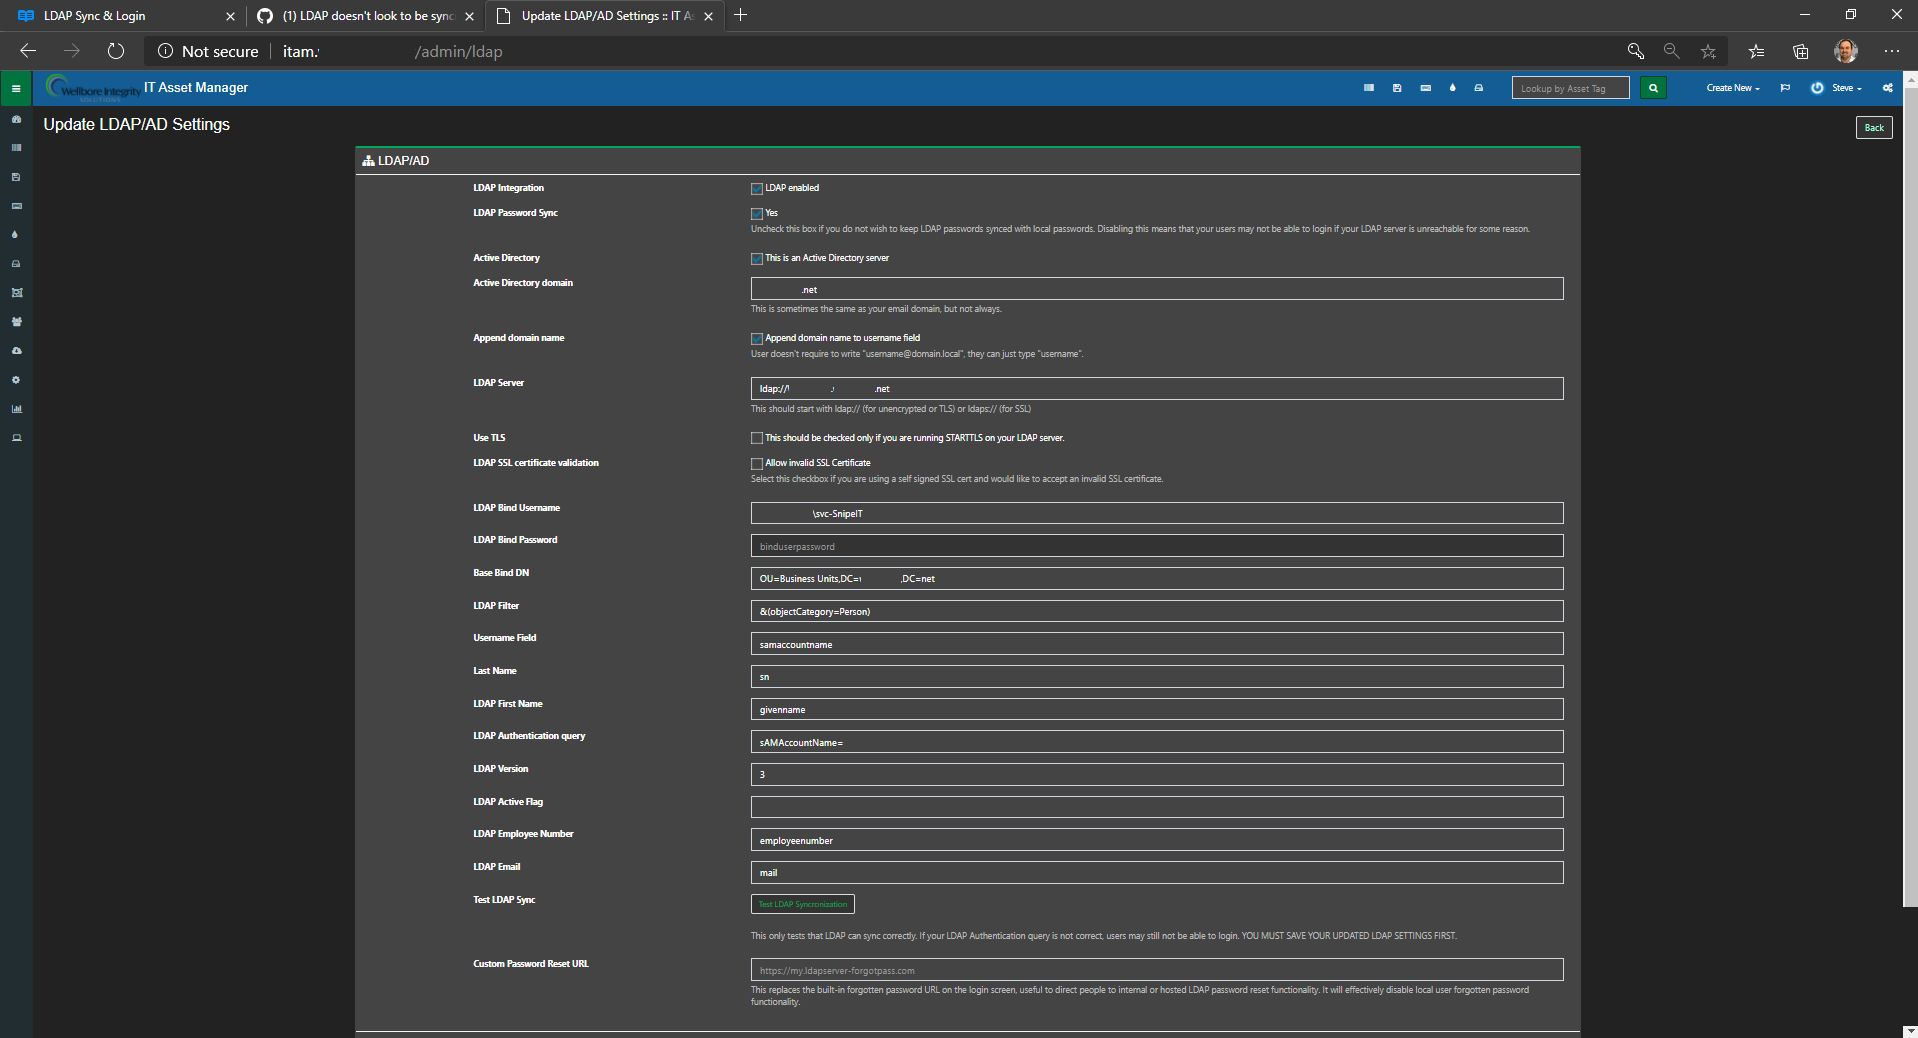1918x1038 pixels.
Task: Open Consumables droplet icon in the sidebar
Action: 16,235
